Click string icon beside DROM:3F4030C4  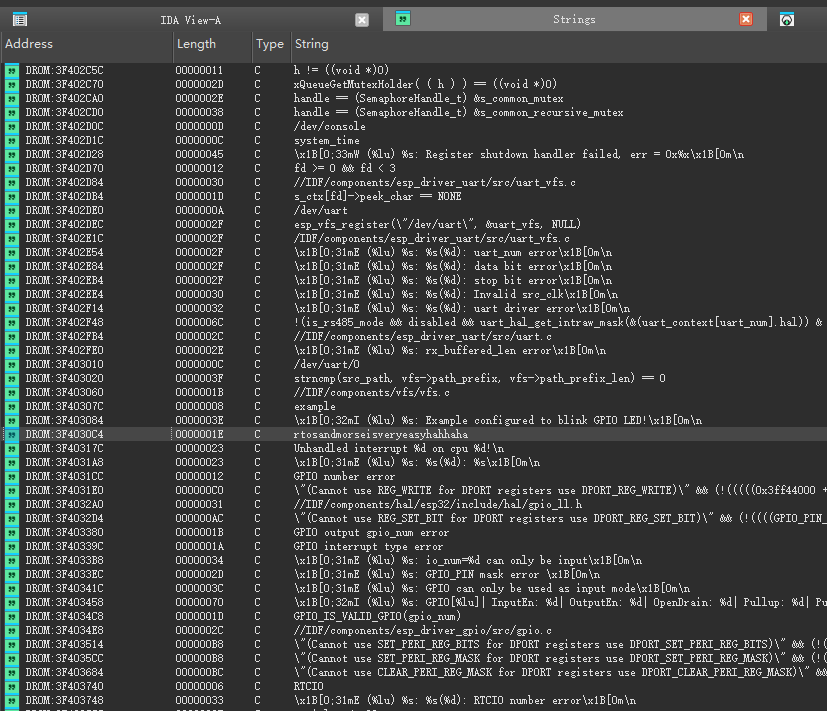(12, 435)
